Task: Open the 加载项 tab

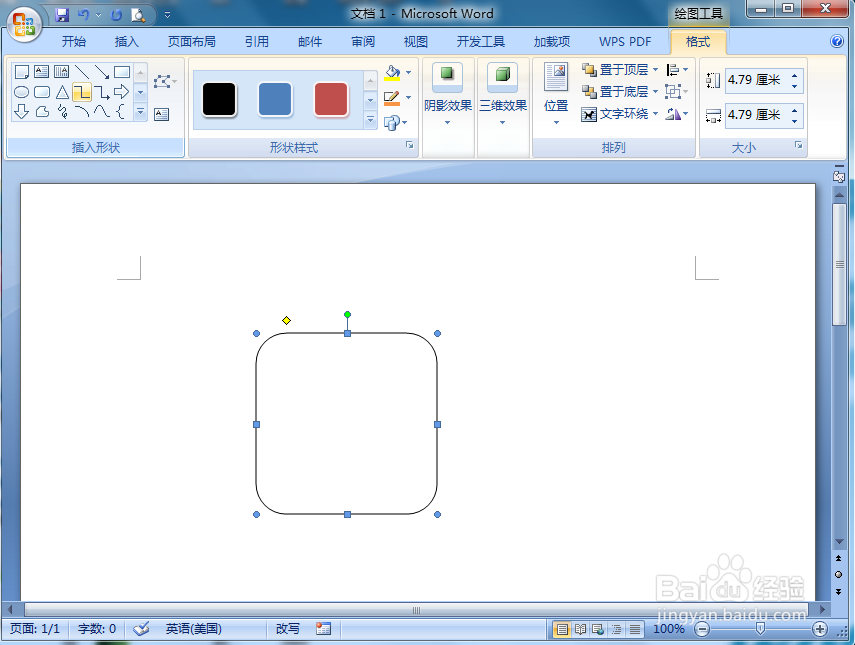Action: (x=552, y=41)
